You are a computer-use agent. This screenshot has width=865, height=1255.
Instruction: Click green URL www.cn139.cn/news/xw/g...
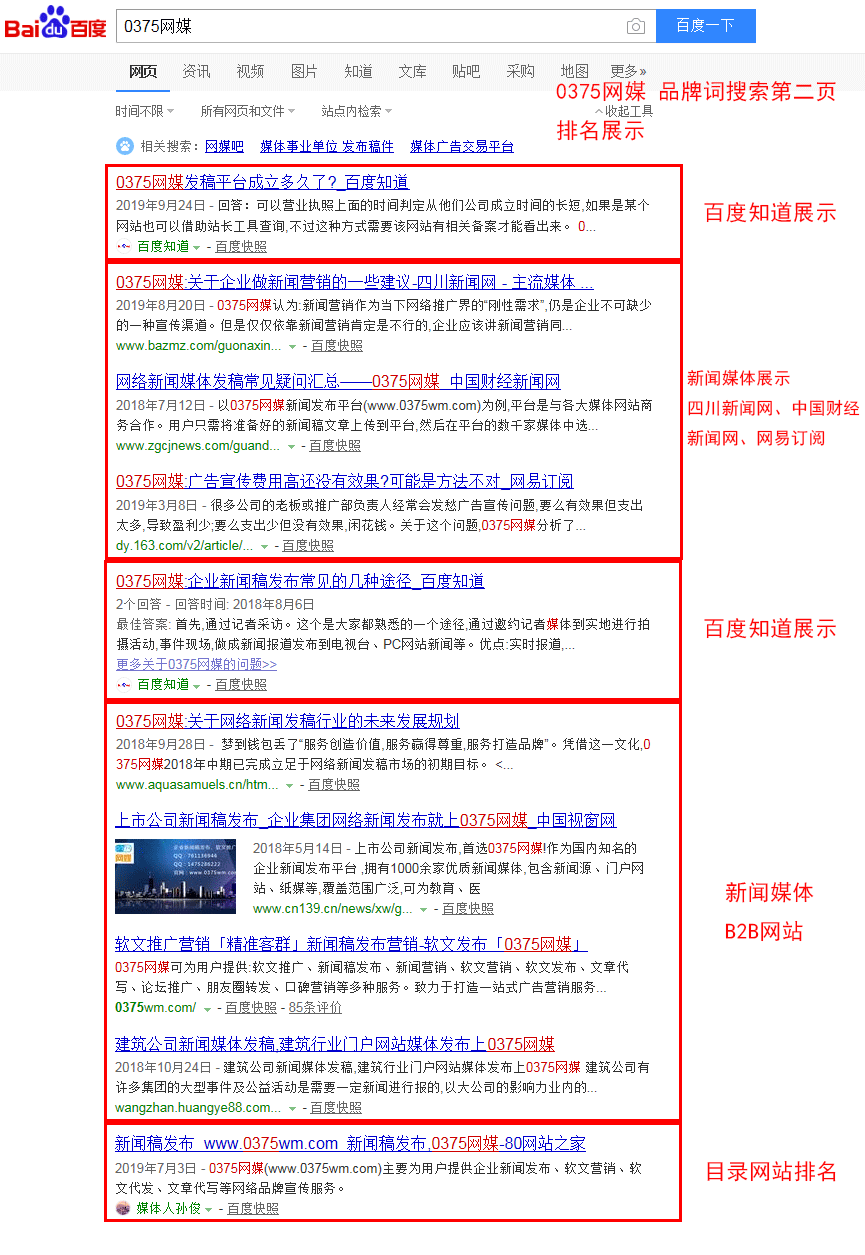[333, 909]
